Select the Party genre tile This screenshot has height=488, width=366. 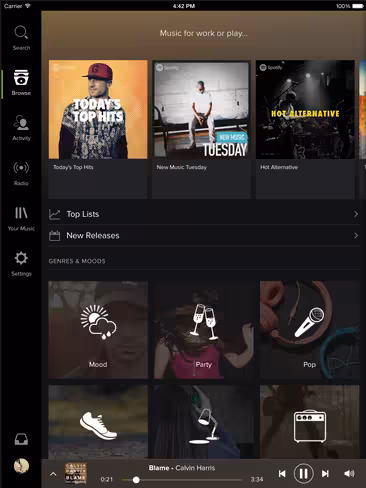(204, 330)
